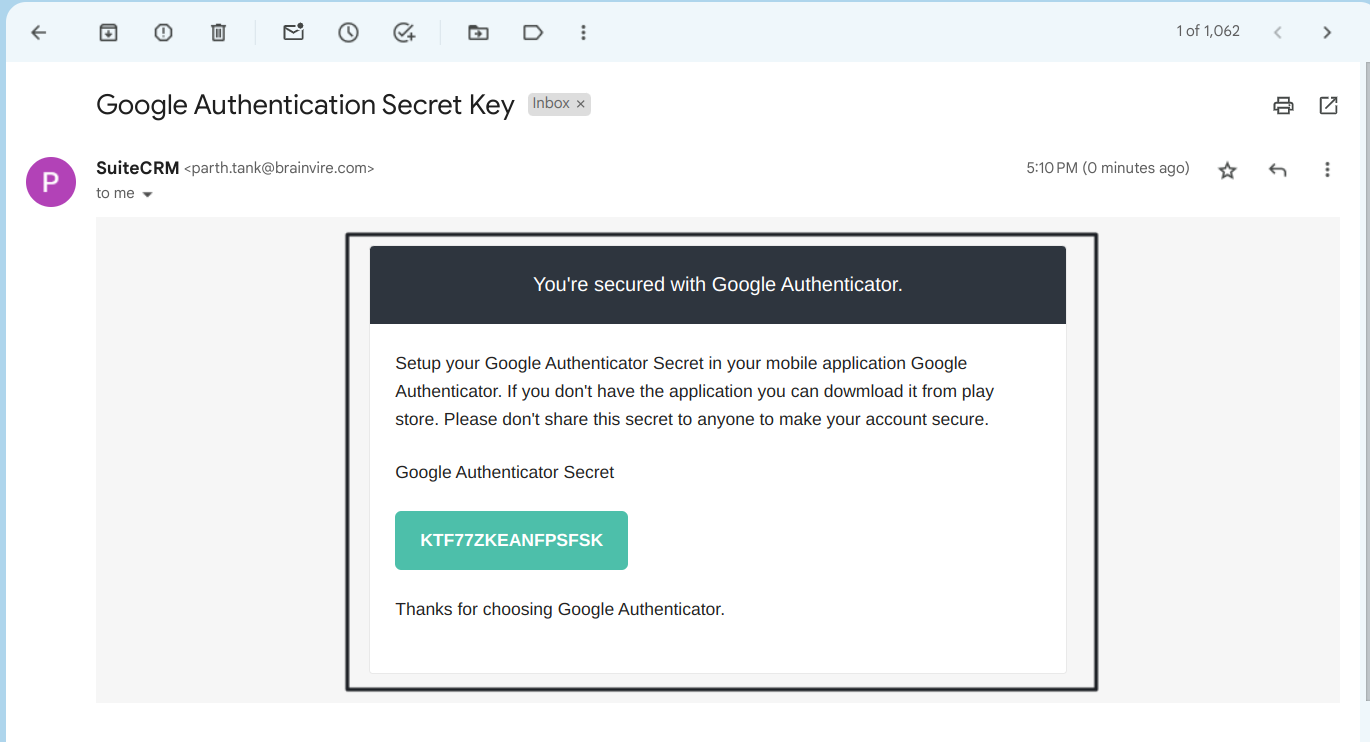
Task: Star the SuiteCRM message
Action: click(1227, 170)
